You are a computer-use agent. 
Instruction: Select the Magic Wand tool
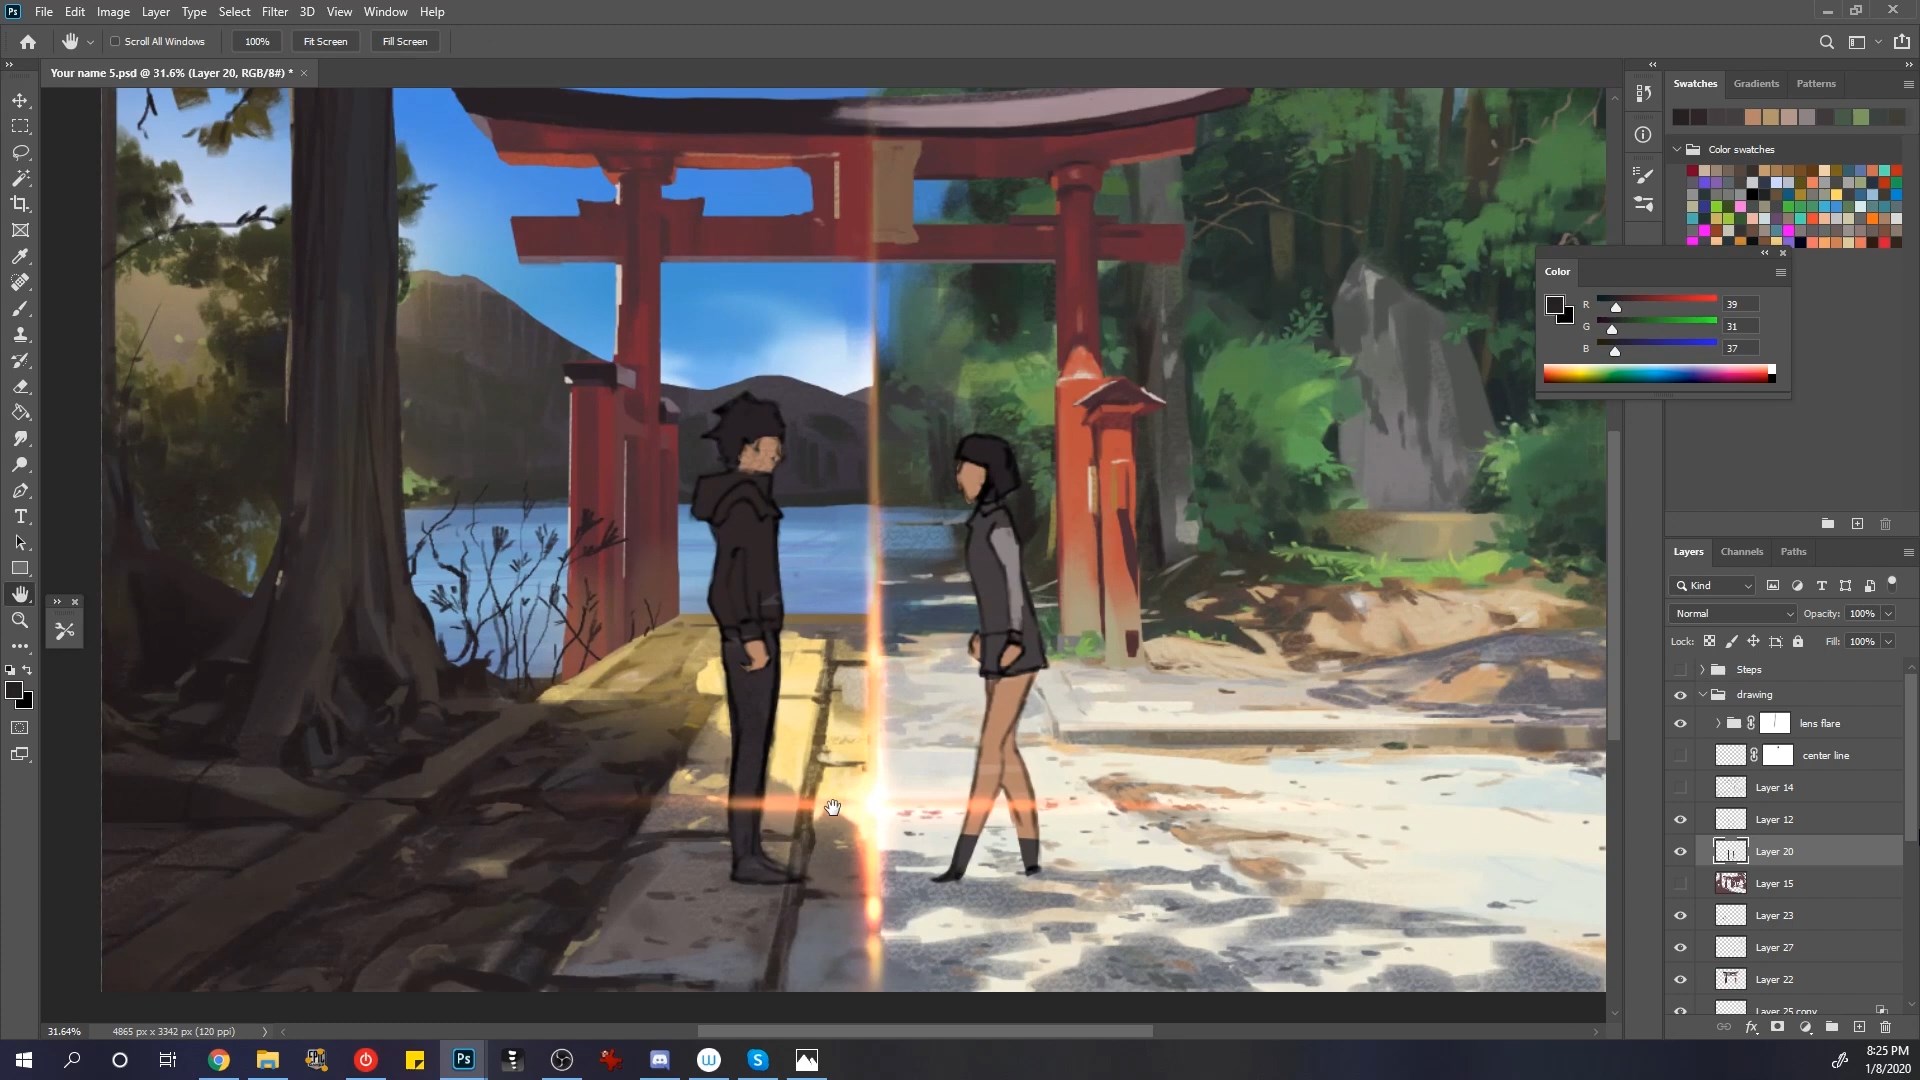(20, 179)
